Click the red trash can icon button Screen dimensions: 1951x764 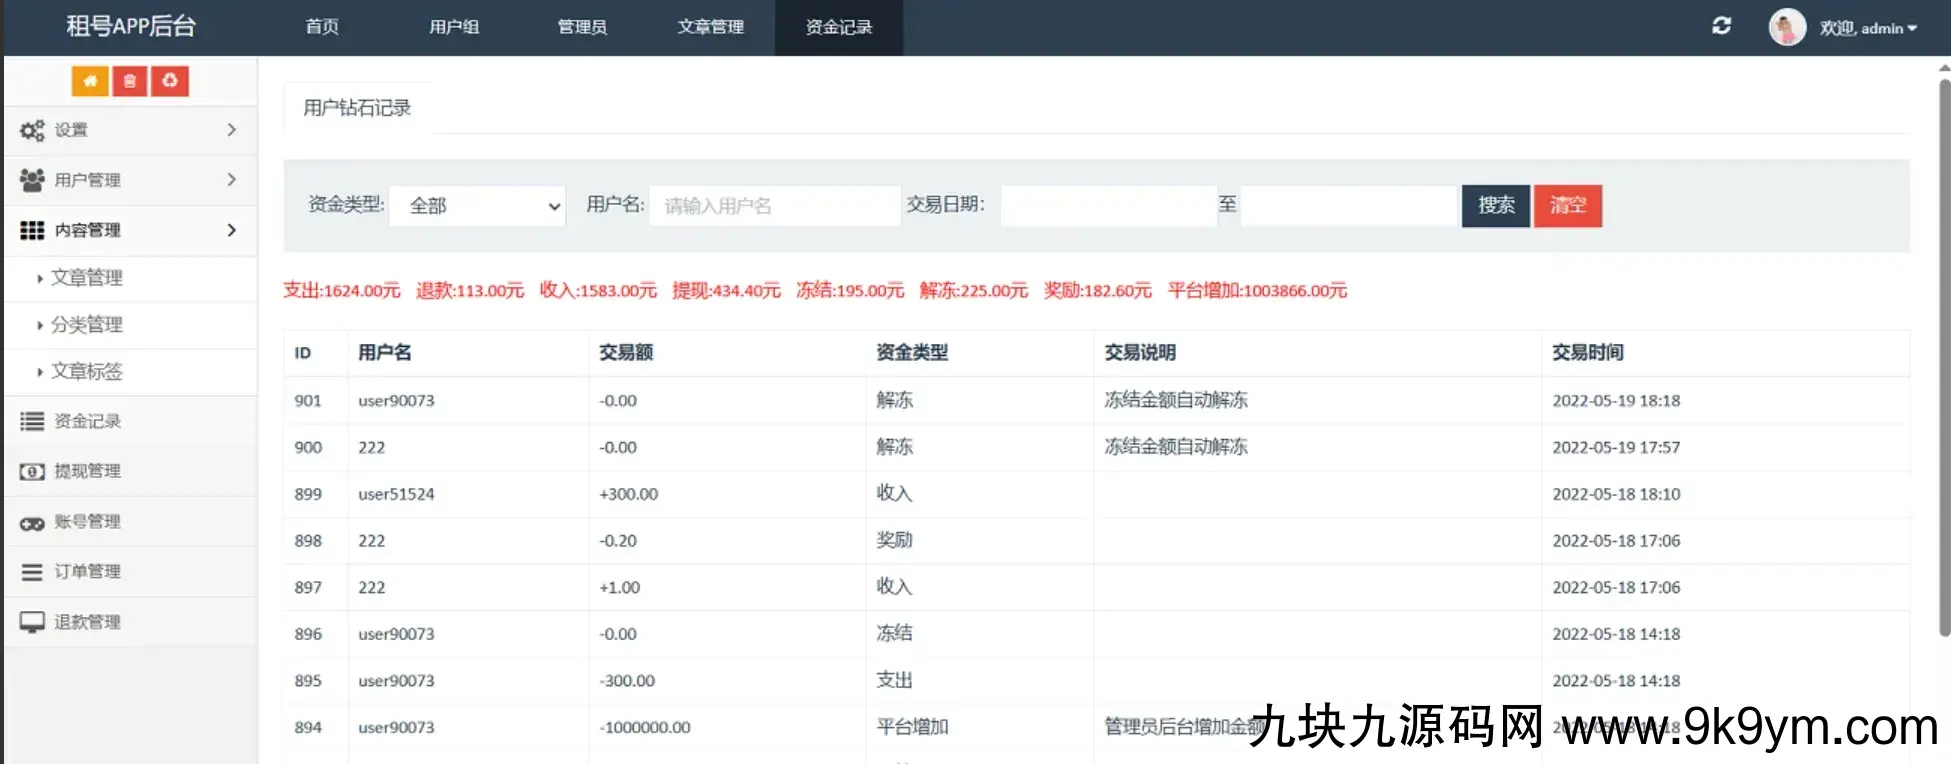130,81
